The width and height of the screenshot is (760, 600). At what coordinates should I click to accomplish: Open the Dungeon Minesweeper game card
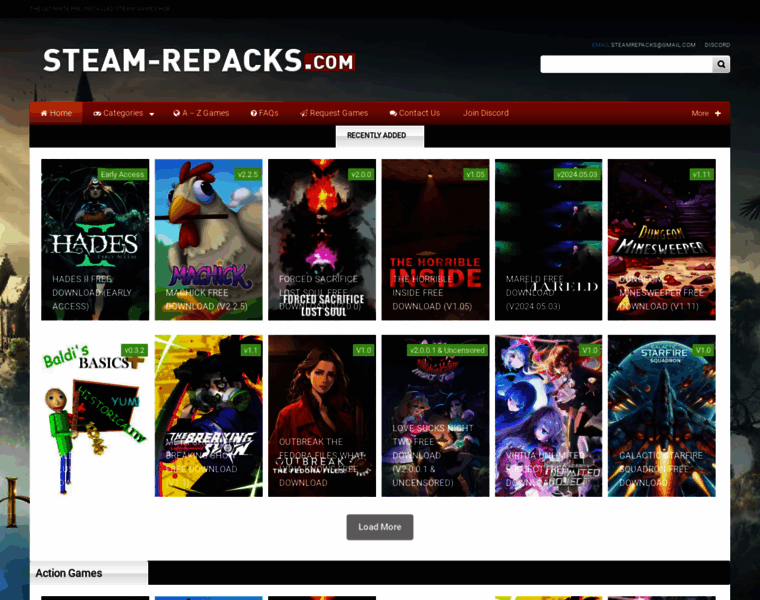coord(662,239)
